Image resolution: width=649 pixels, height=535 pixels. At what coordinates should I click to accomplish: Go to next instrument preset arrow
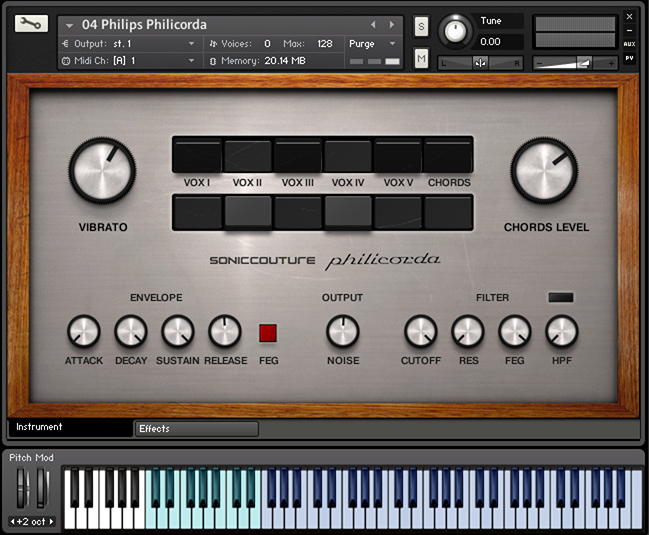(x=392, y=25)
